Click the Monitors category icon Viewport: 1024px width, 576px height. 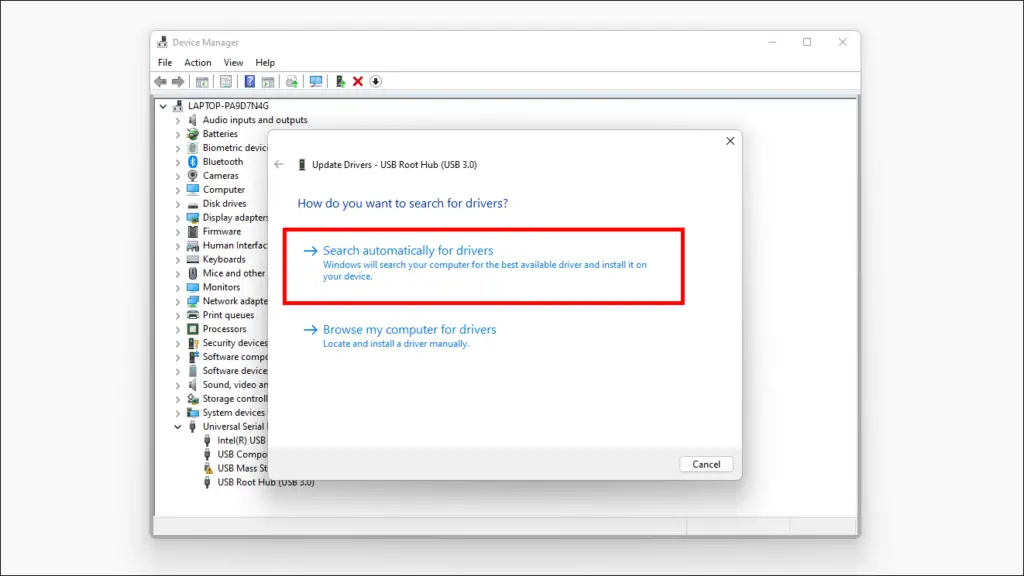click(x=193, y=287)
